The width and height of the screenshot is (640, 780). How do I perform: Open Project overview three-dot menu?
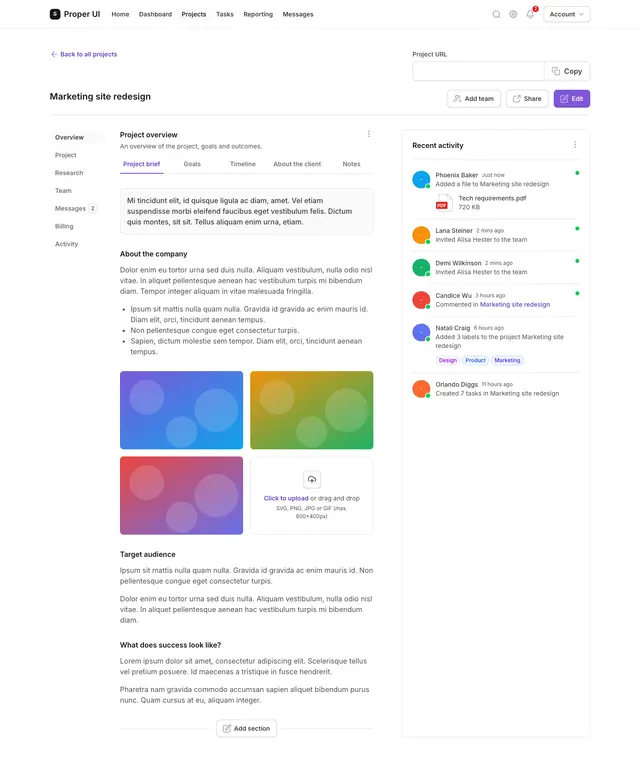click(368, 134)
